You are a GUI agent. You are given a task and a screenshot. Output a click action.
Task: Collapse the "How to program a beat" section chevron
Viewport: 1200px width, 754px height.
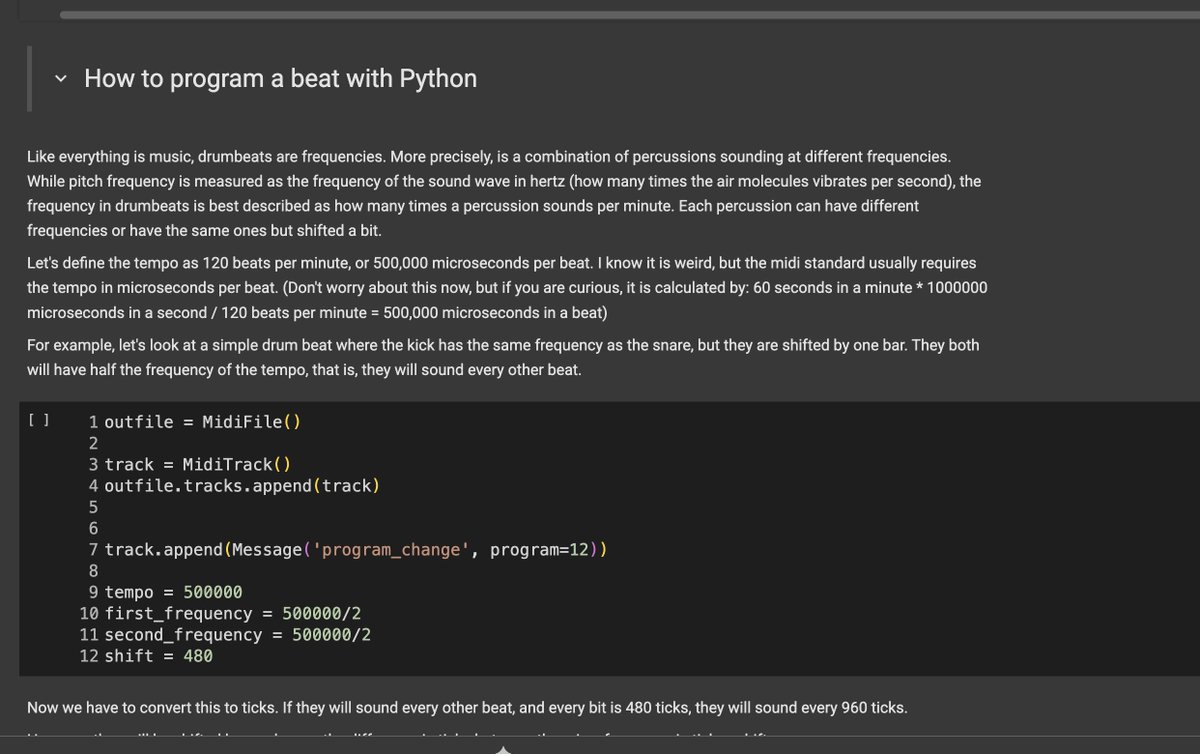tap(61, 79)
